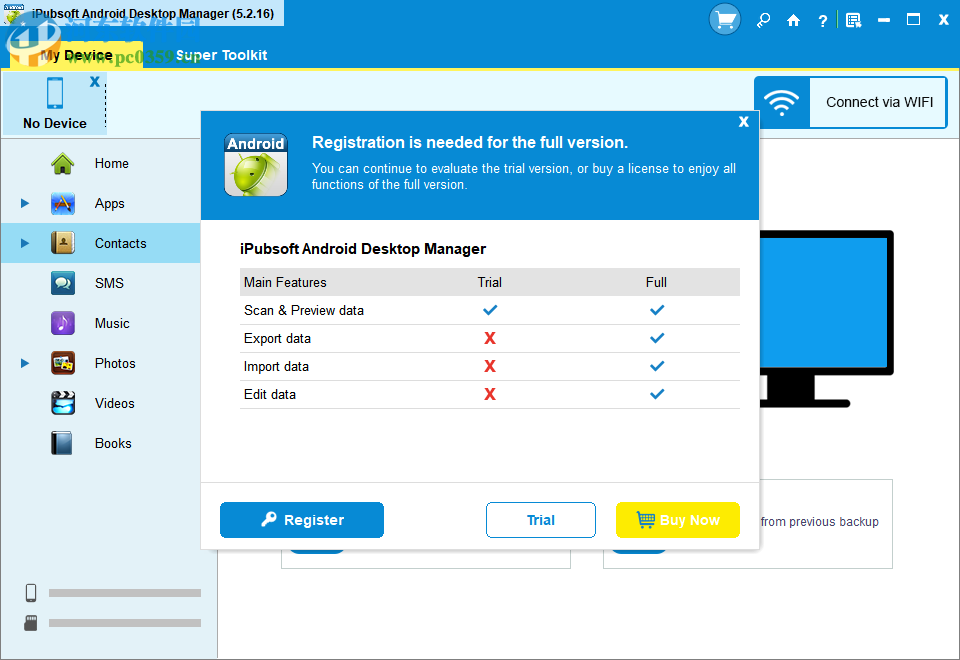This screenshot has height=660, width=960.
Task: Open the search magnifier in the title bar
Action: pos(762,19)
